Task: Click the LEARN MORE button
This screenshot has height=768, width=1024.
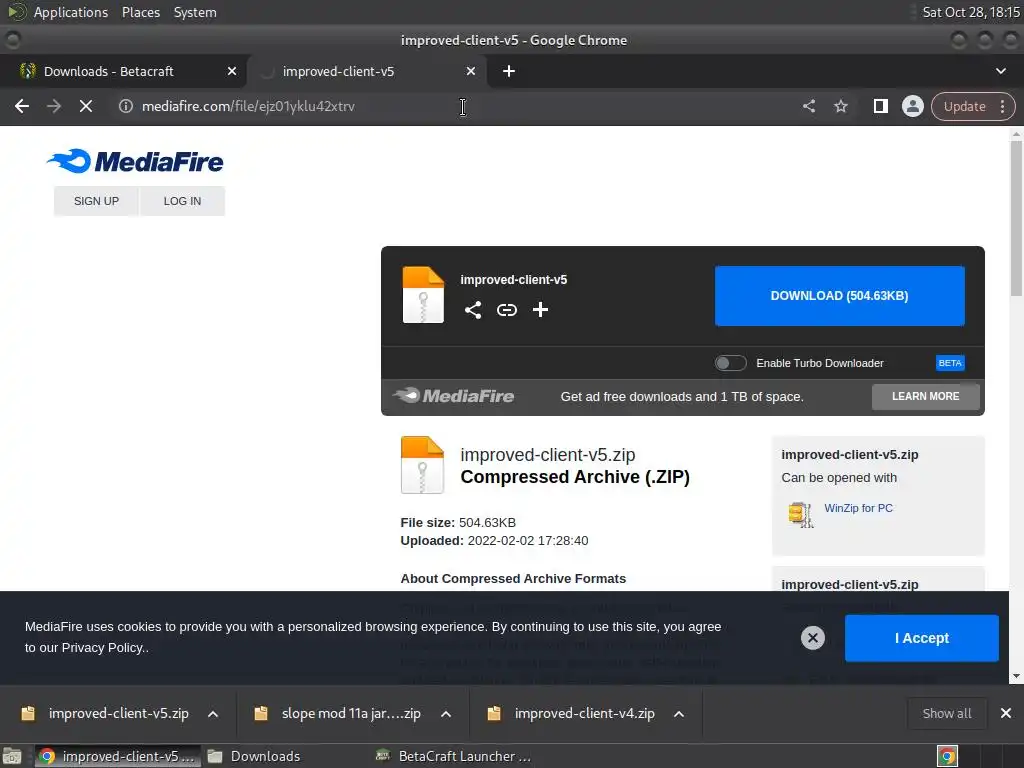Action: pyautogui.click(x=925, y=396)
